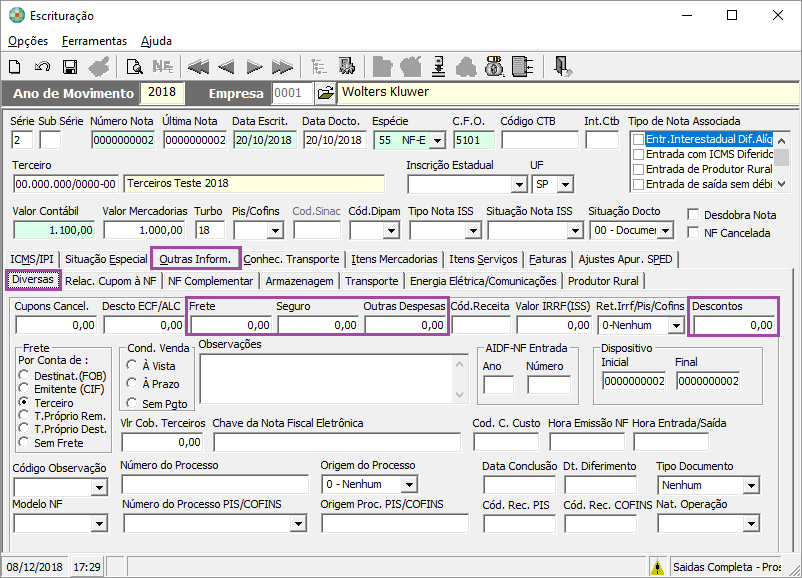This screenshot has width=802, height=578.
Task: Expand the Cód.Dipam dropdown
Action: tap(392, 231)
